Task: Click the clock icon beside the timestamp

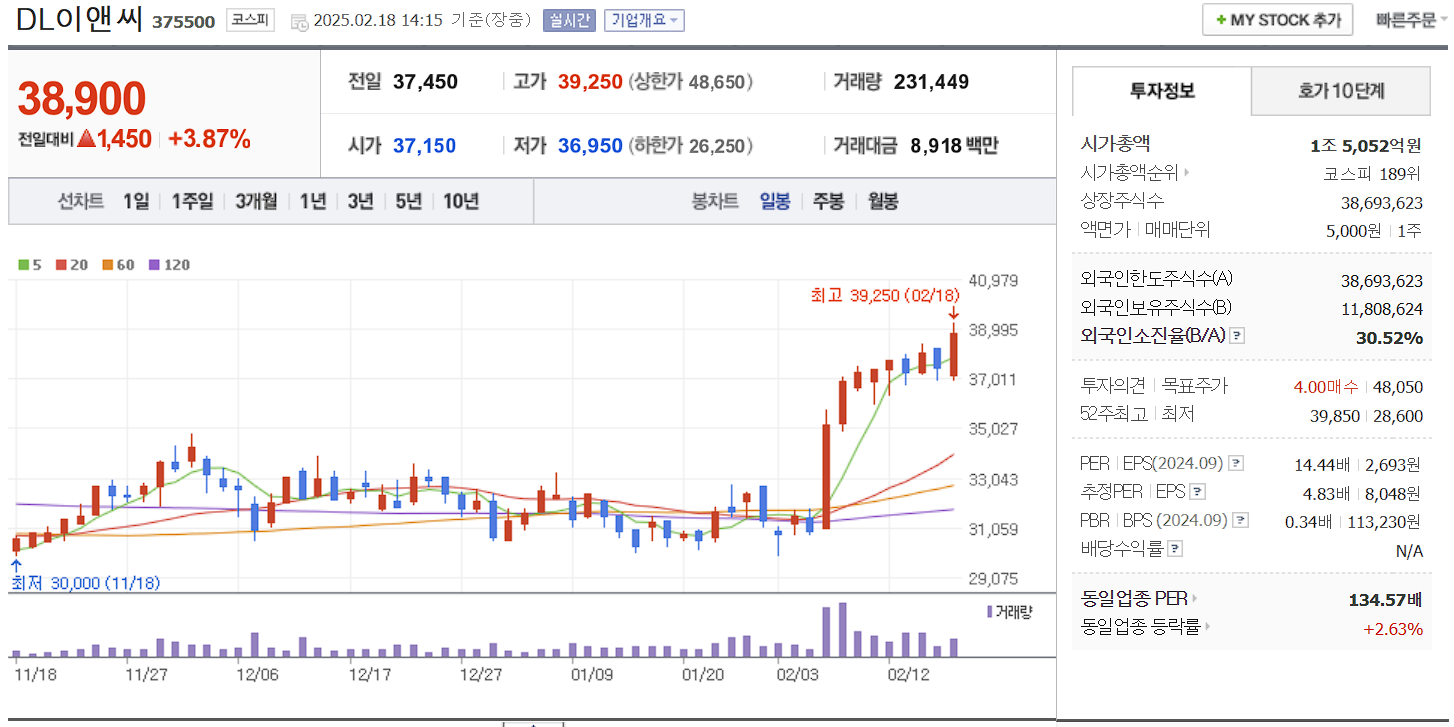Action: (297, 21)
